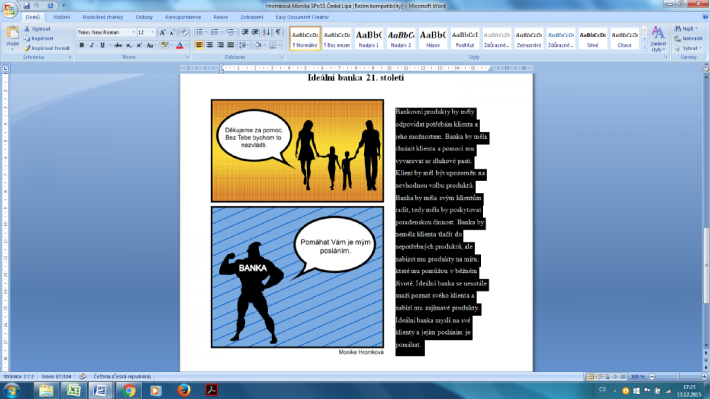Click the Office button
This screenshot has width=710, height=399.
[x=9, y=9]
